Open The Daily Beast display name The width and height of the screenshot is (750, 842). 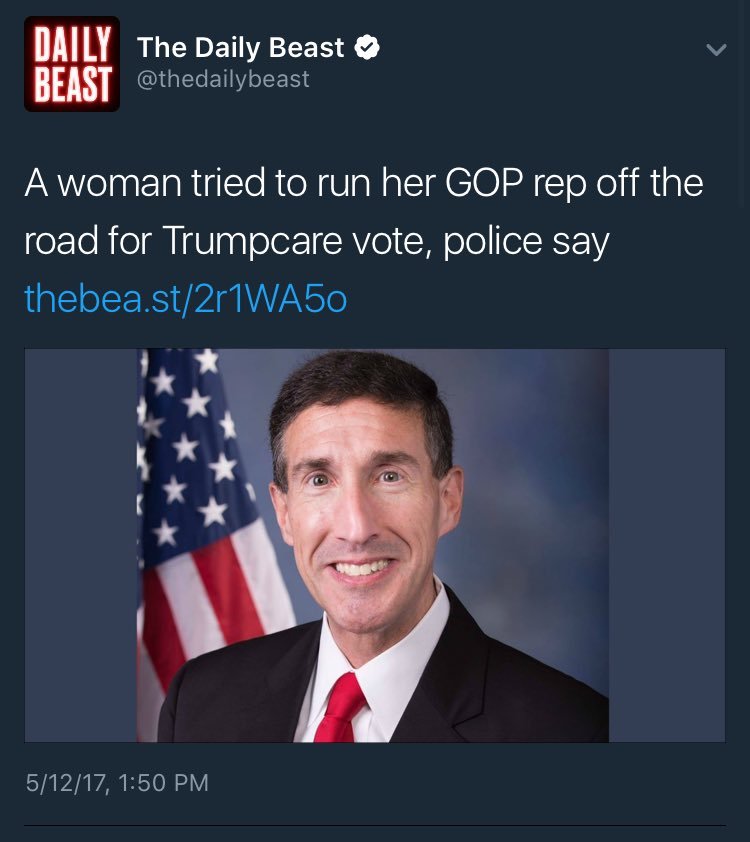click(241, 48)
